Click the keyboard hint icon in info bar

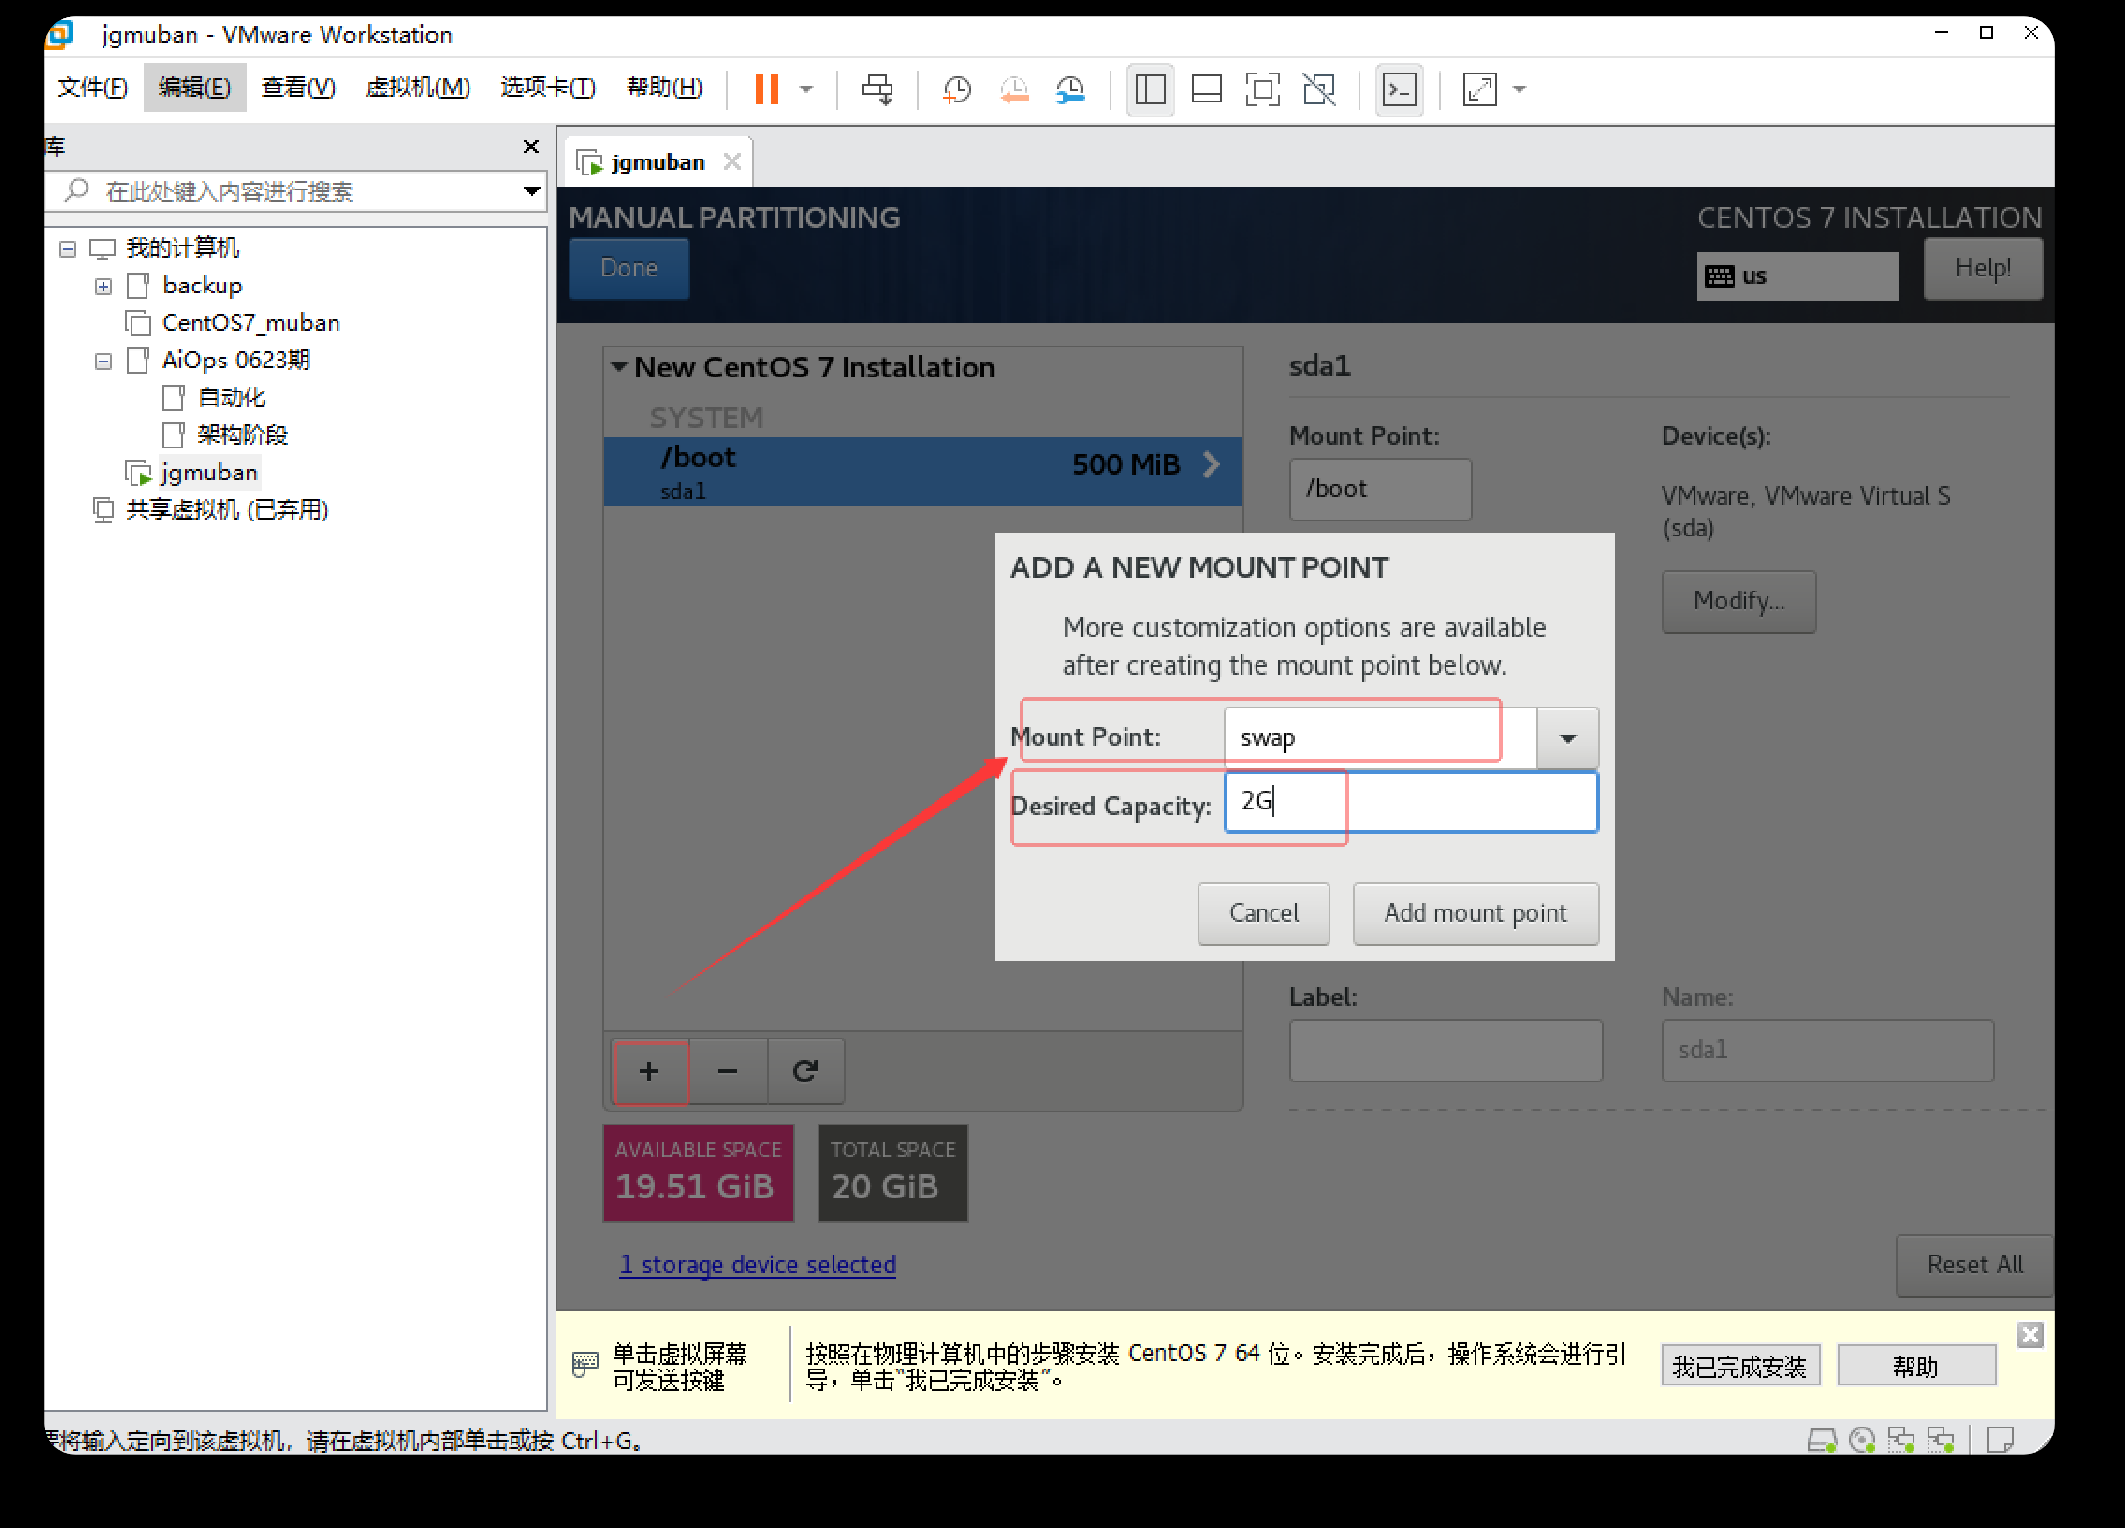tap(585, 1364)
